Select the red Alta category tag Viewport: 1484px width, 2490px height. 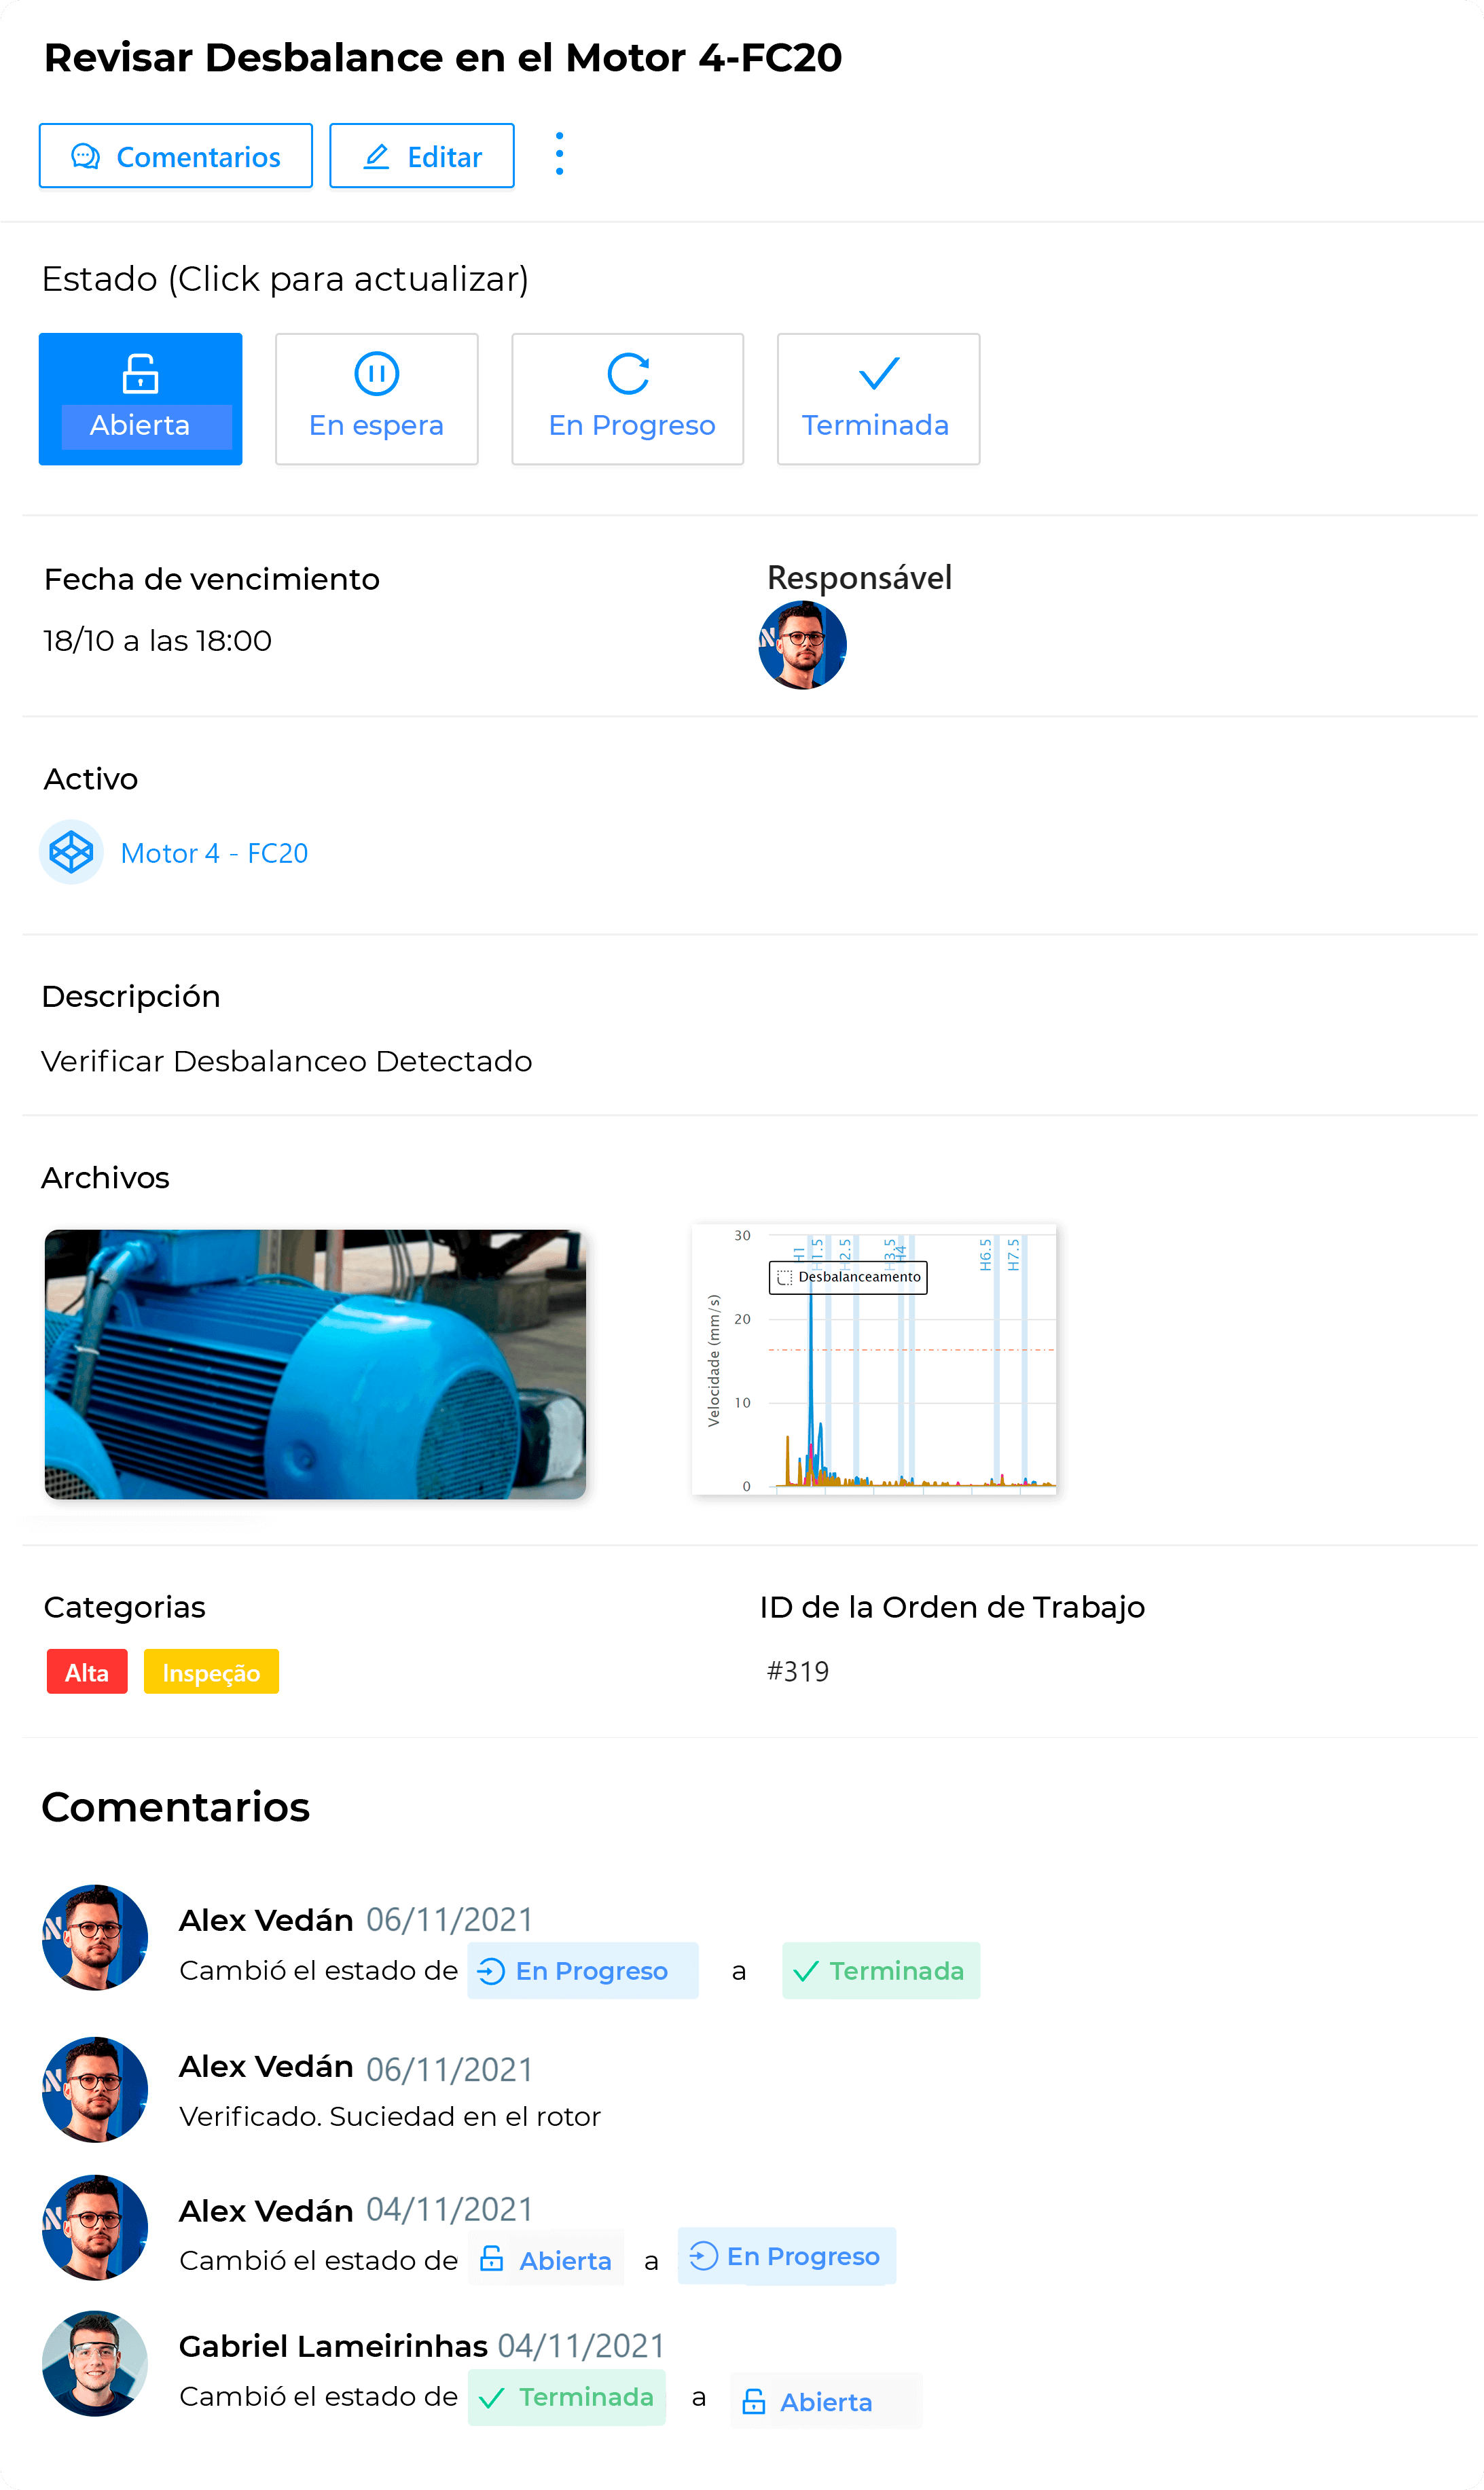[86, 1671]
